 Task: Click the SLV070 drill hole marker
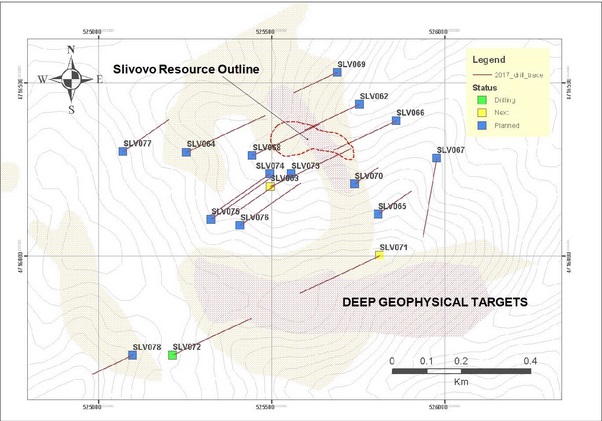[x=355, y=183]
